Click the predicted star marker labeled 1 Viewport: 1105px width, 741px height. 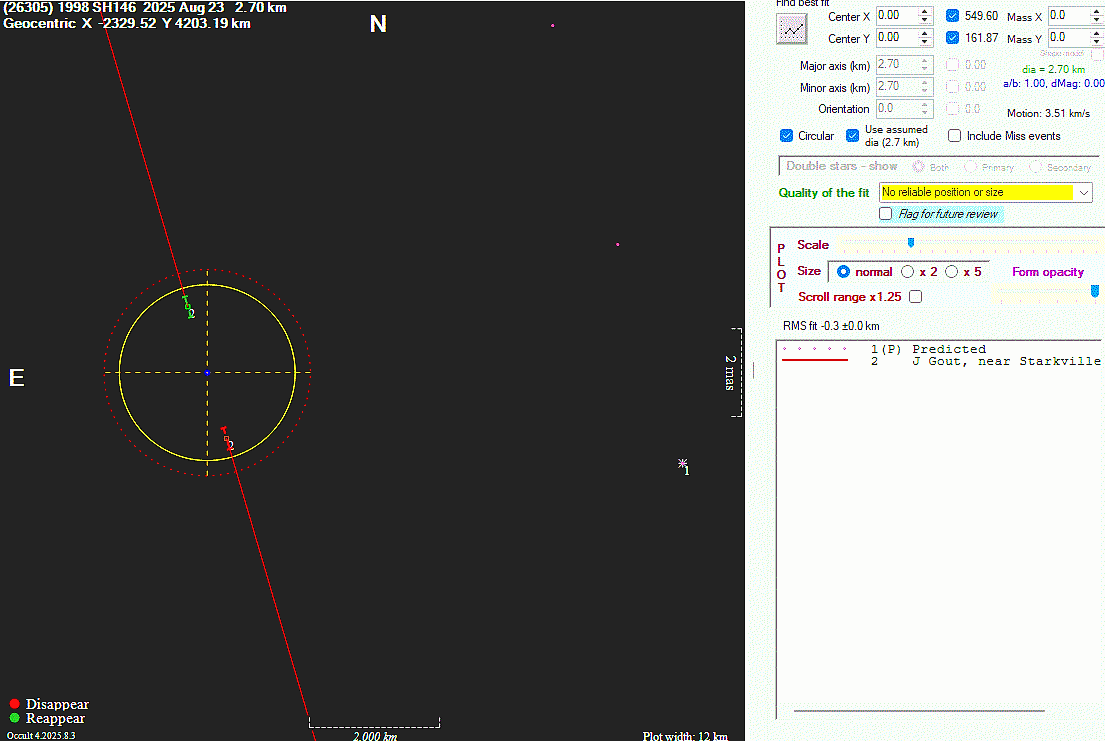[682, 463]
